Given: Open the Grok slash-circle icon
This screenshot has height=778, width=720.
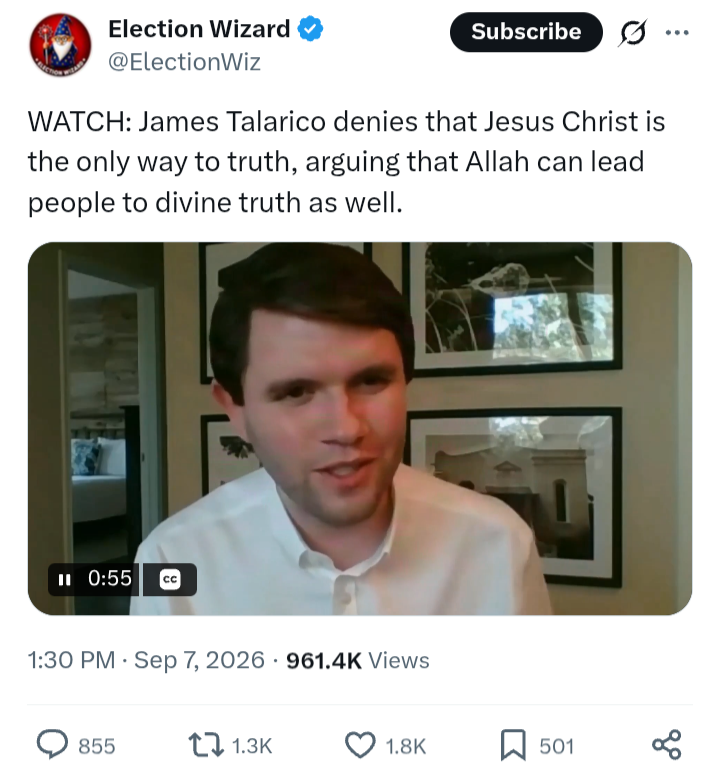Looking at the screenshot, I should 633,33.
